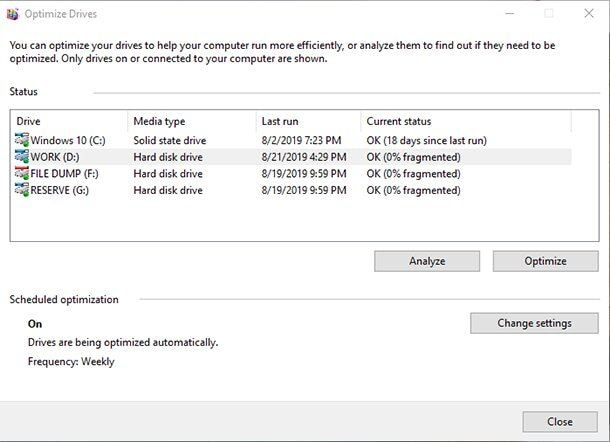
Task: Select the 18 days since last run status
Action: [426, 140]
